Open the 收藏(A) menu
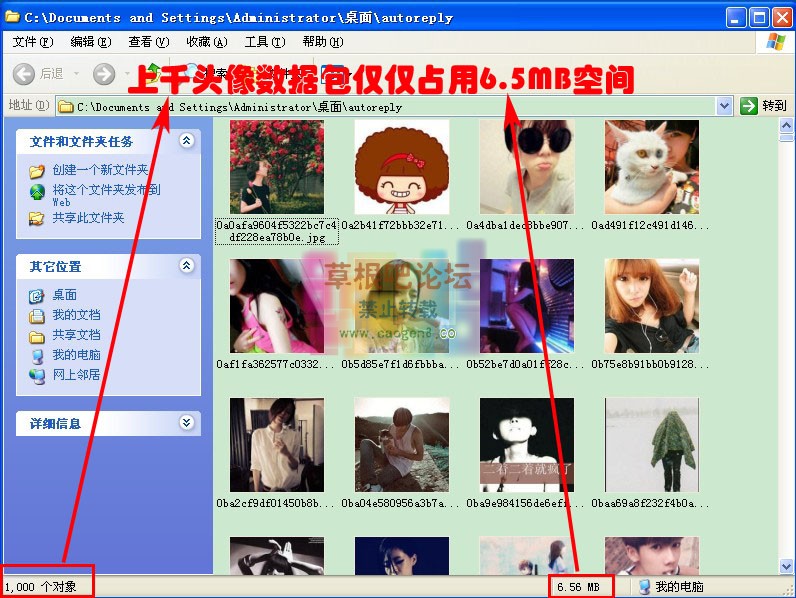 pos(207,42)
